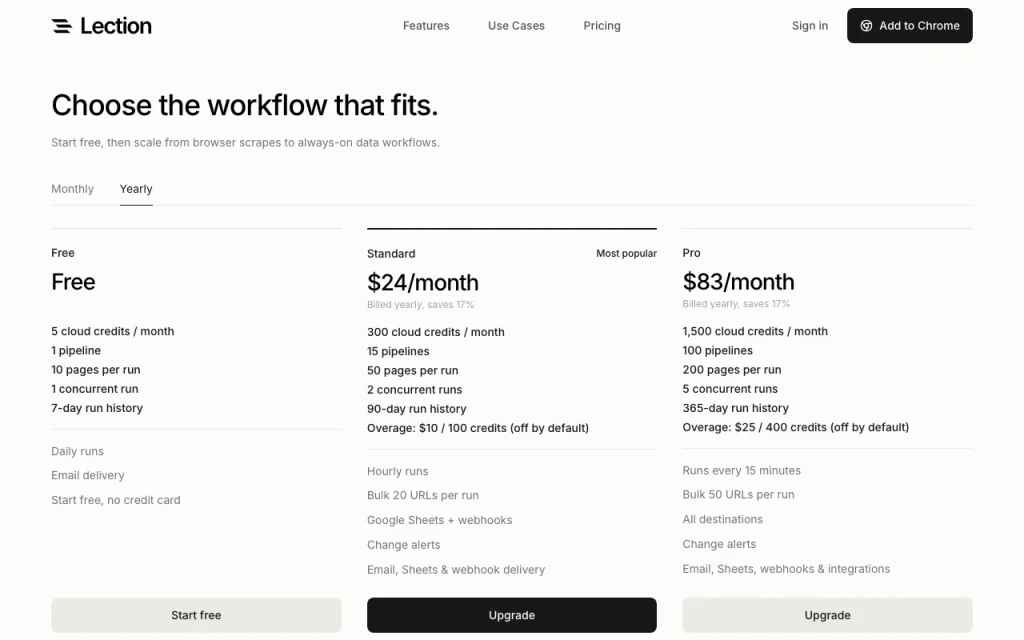Viewport: 1024px width, 640px height.
Task: Select the Yearly billing tab
Action: (x=136, y=189)
